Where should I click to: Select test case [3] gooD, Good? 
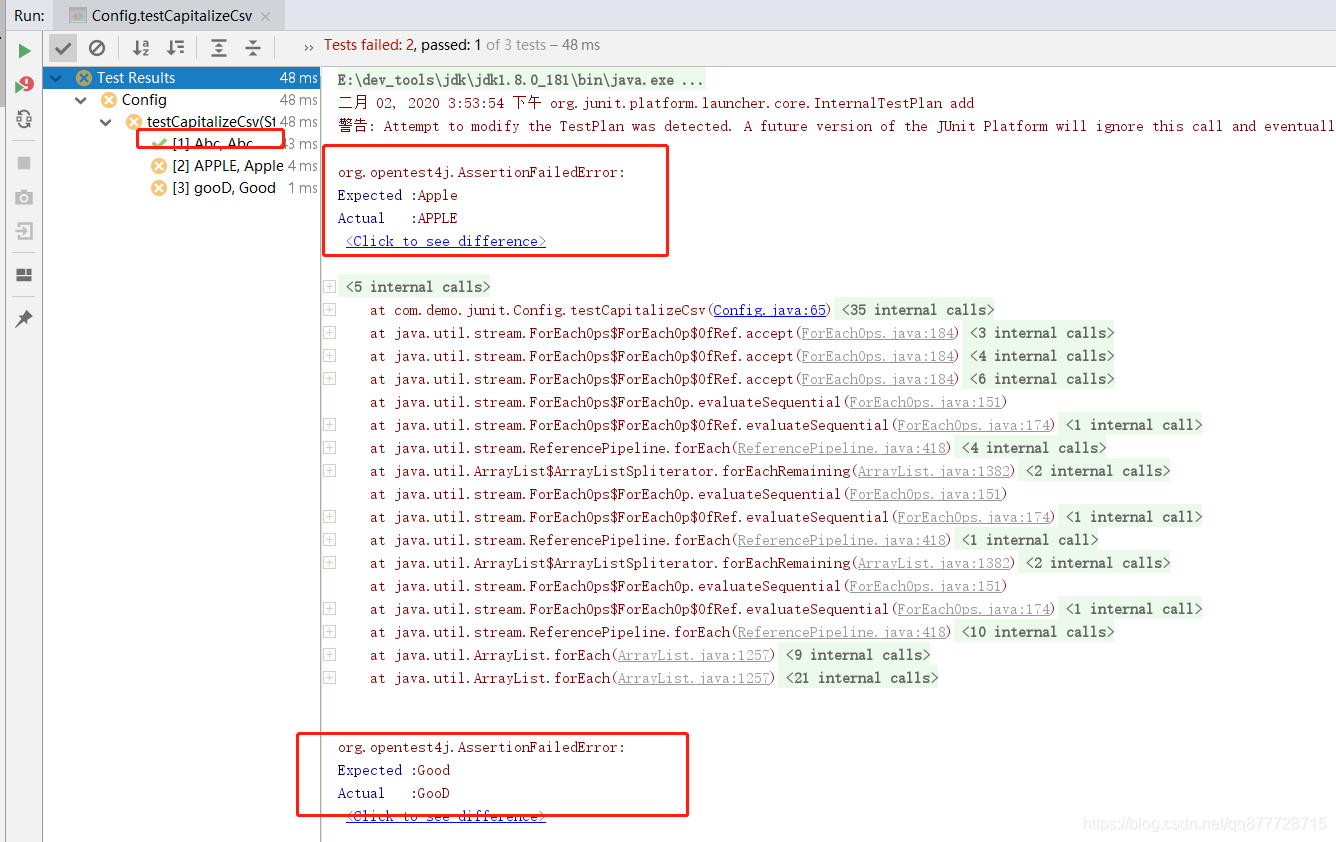point(182,188)
